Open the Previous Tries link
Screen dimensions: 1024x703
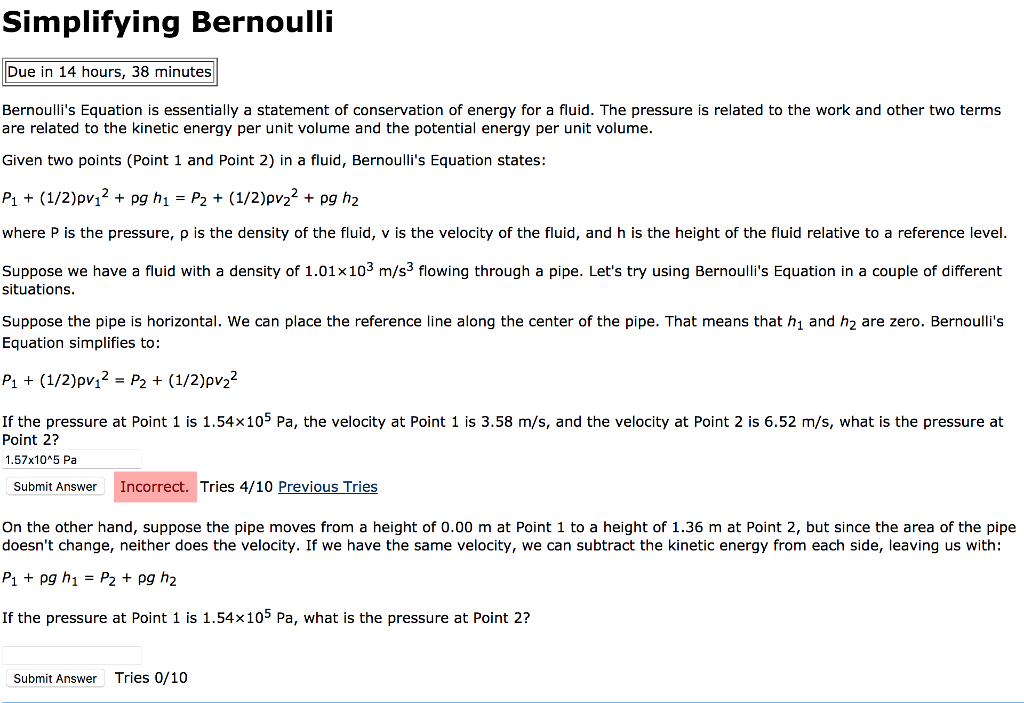327,486
